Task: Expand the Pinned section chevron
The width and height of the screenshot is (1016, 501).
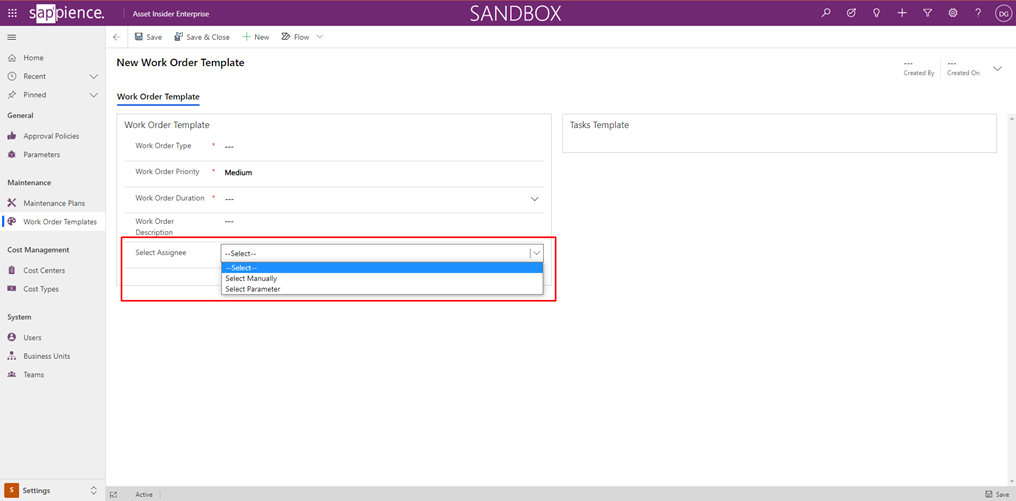Action: point(94,95)
